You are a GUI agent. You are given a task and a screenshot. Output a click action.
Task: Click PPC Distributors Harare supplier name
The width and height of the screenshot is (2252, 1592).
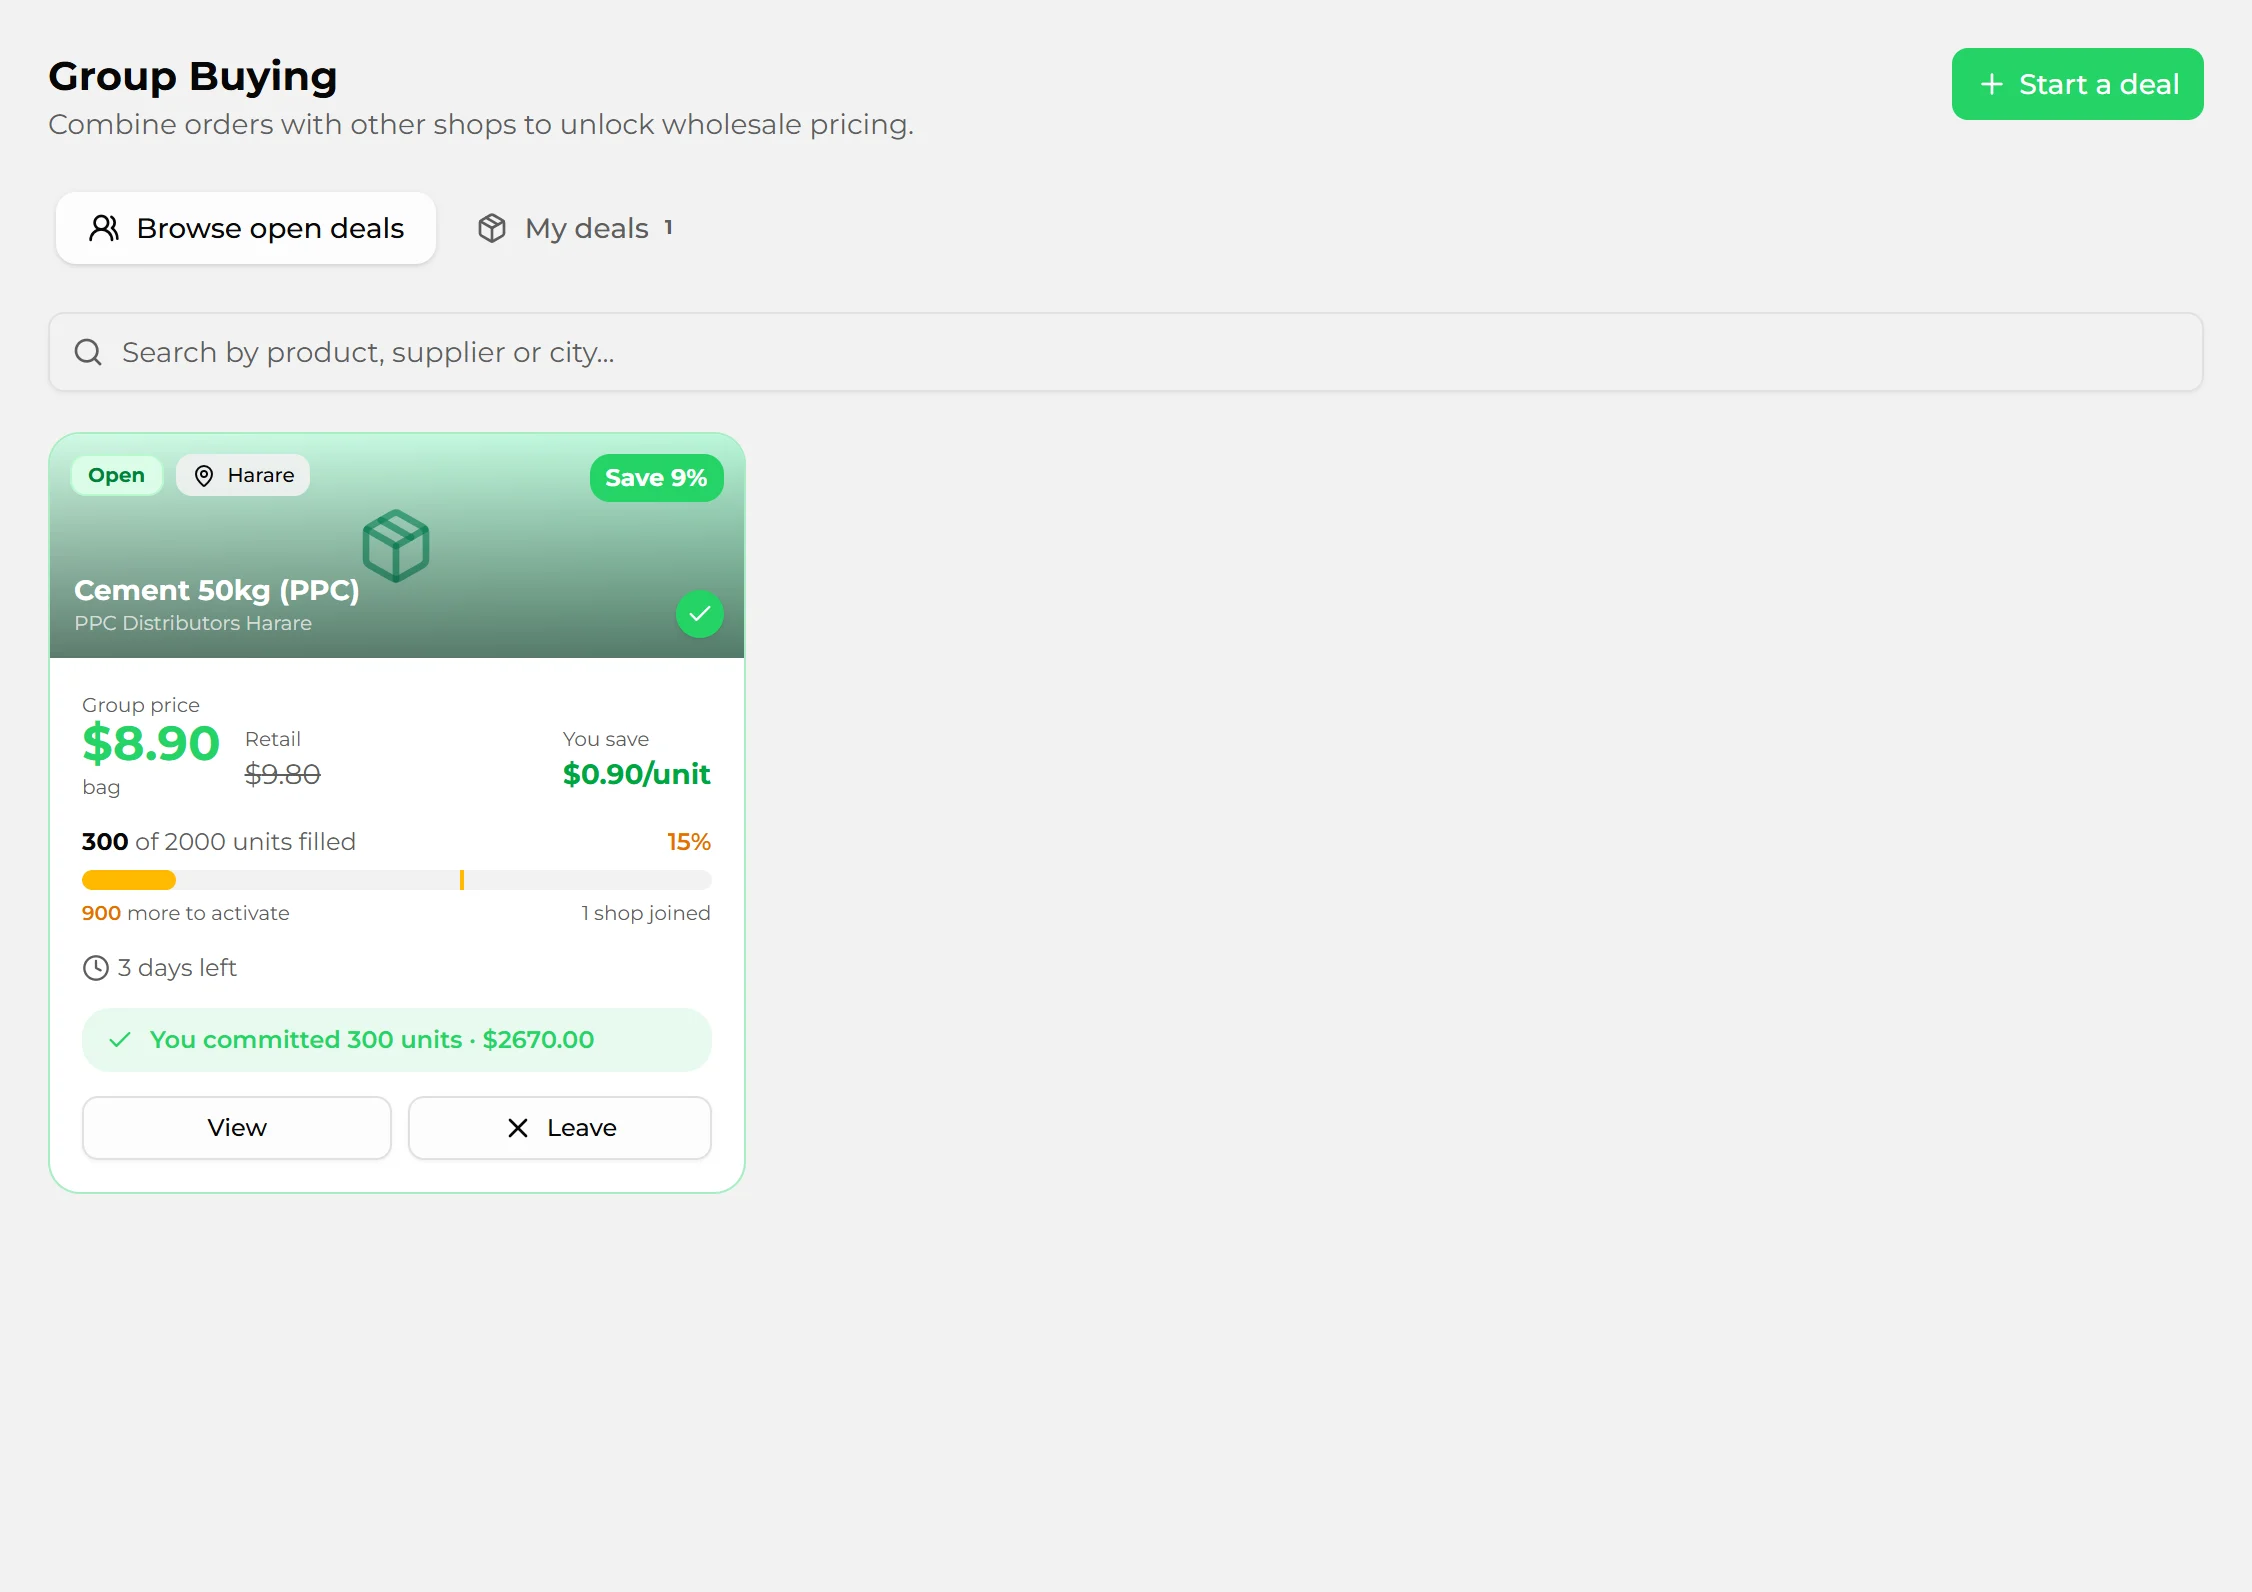[x=193, y=623]
